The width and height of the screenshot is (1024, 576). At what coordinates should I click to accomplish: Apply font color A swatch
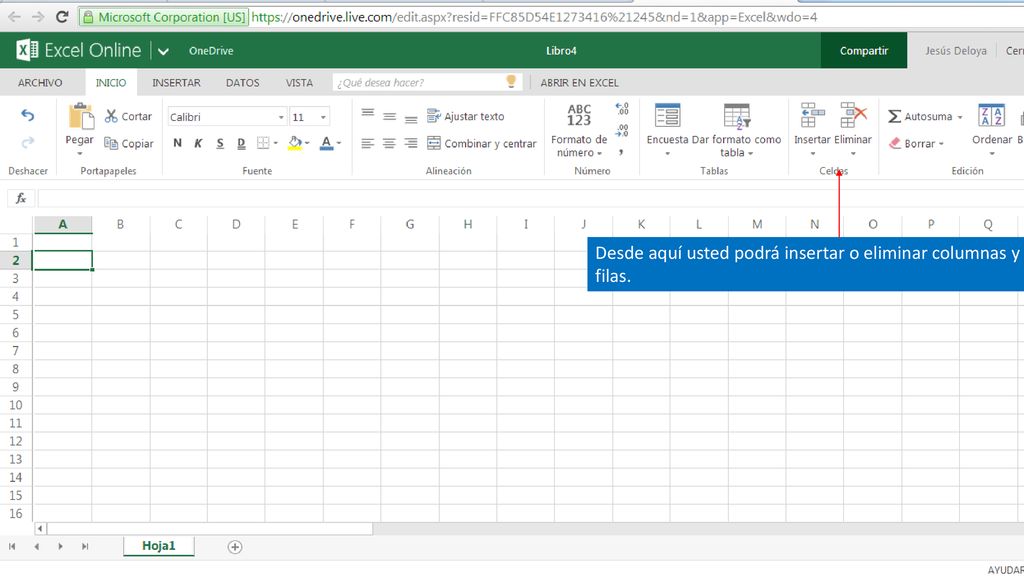[x=327, y=143]
